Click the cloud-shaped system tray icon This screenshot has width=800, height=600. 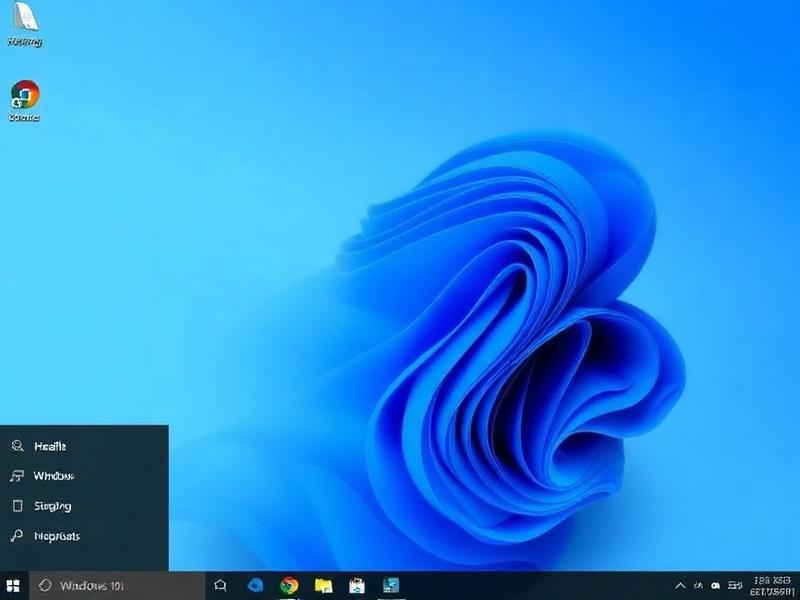(715, 586)
